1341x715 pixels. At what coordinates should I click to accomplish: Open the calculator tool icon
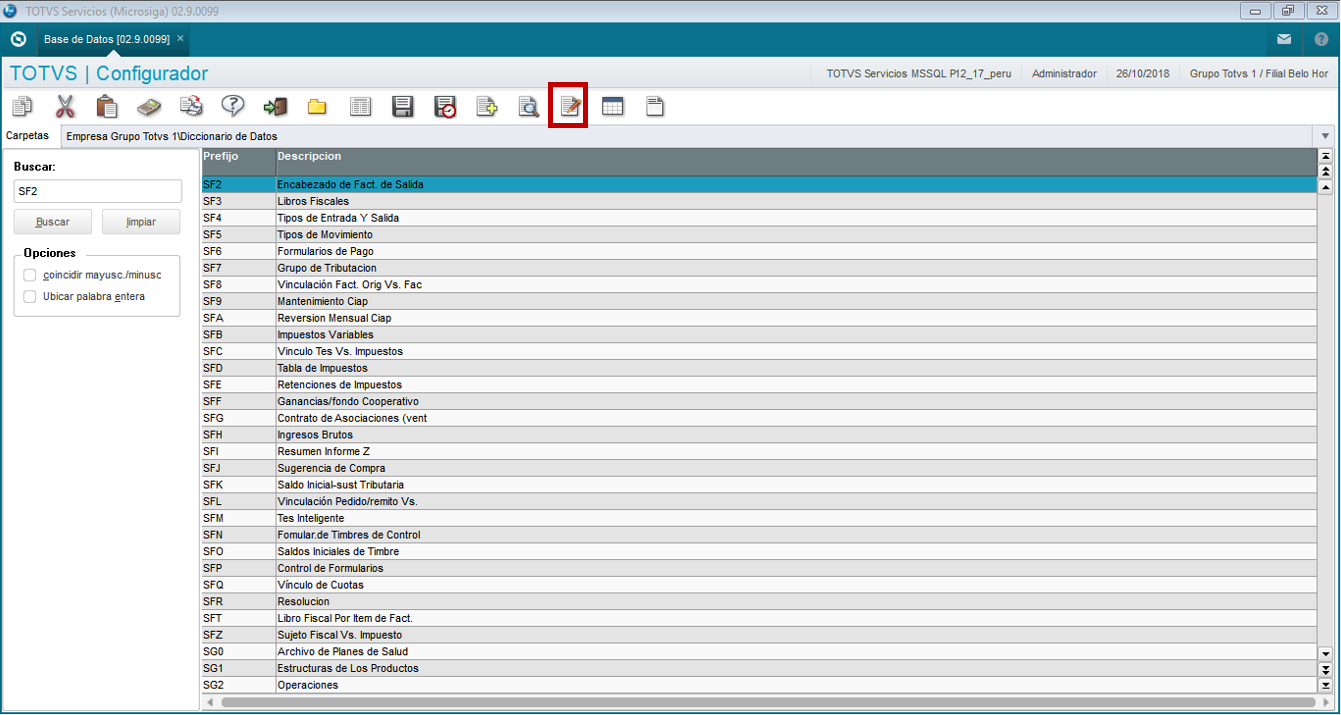coord(149,106)
